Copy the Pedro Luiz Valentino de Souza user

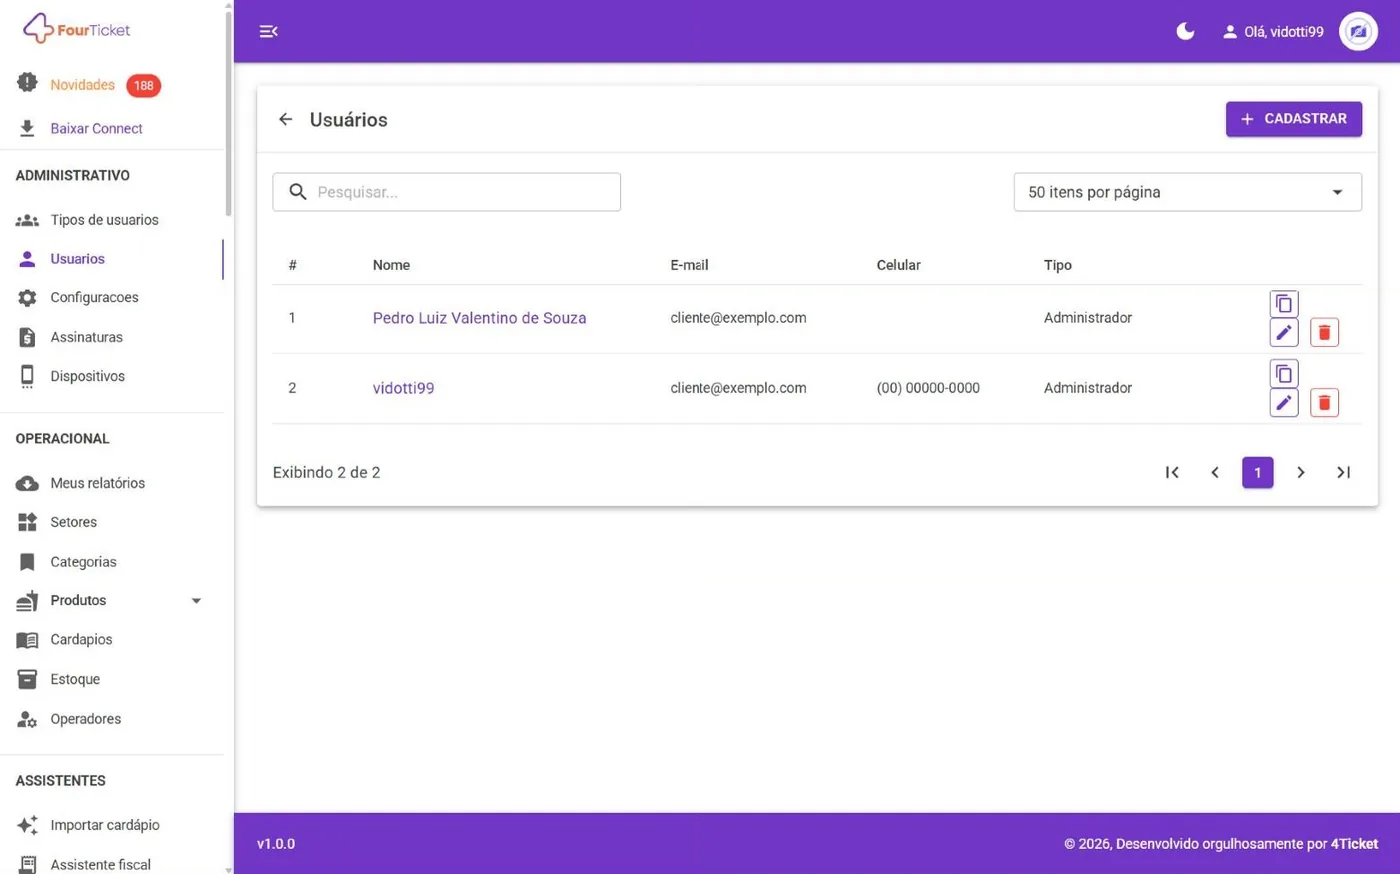coord(1284,304)
